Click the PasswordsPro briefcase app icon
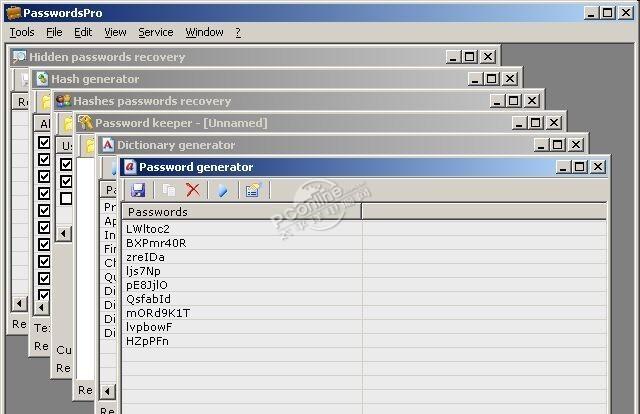This screenshot has height=414, width=640. (x=13, y=13)
